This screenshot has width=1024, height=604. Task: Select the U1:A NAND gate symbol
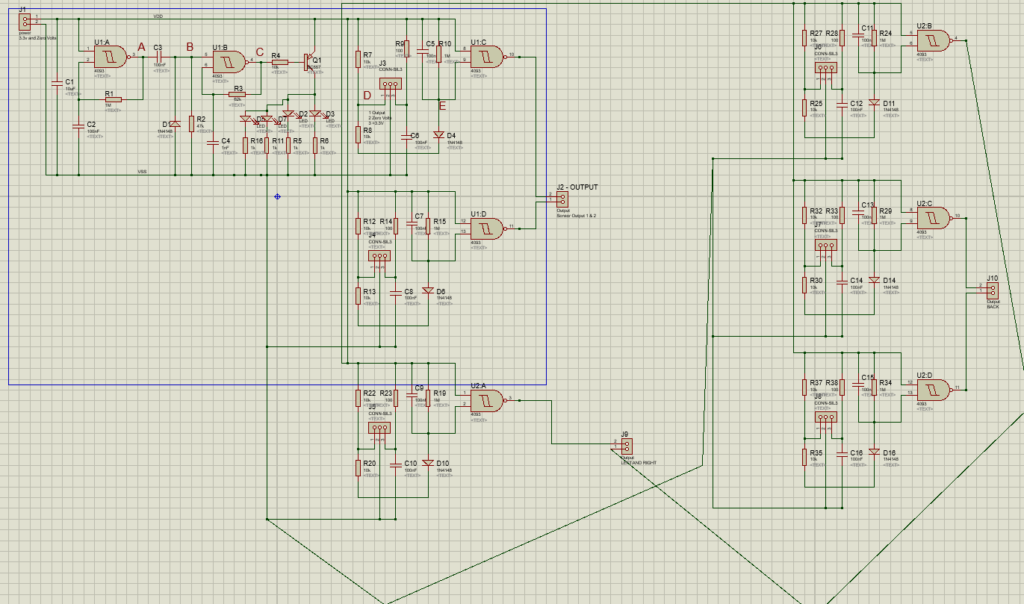click(x=106, y=57)
